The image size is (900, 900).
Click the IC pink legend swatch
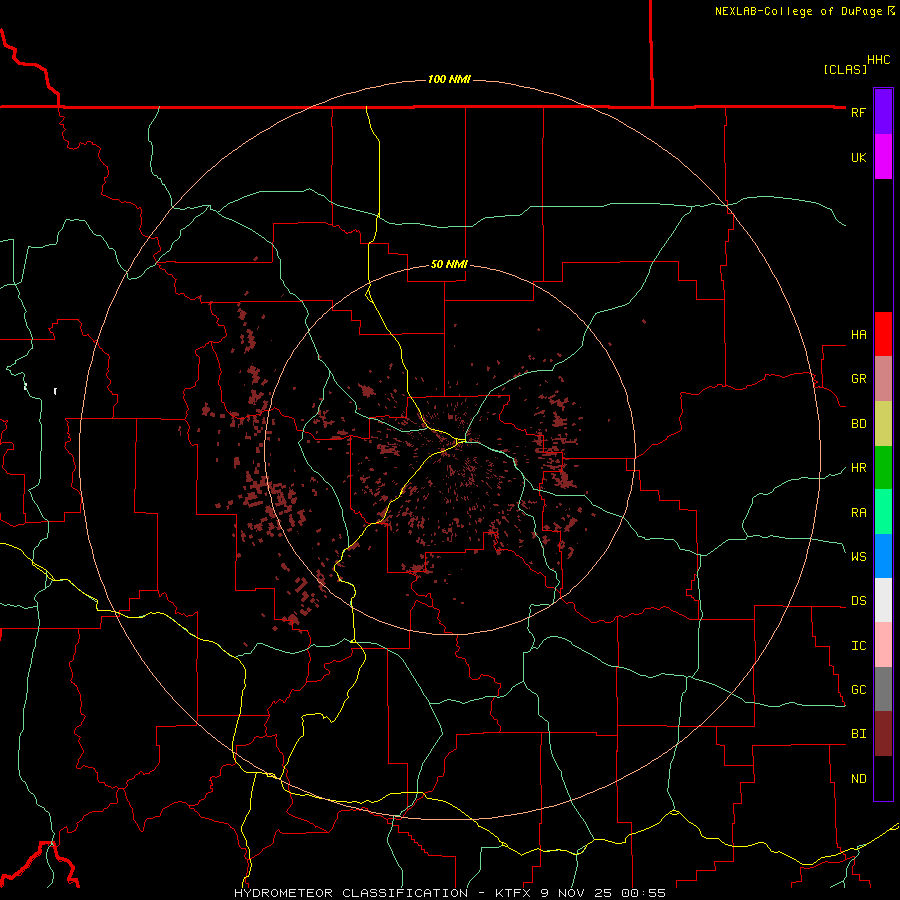click(x=883, y=645)
